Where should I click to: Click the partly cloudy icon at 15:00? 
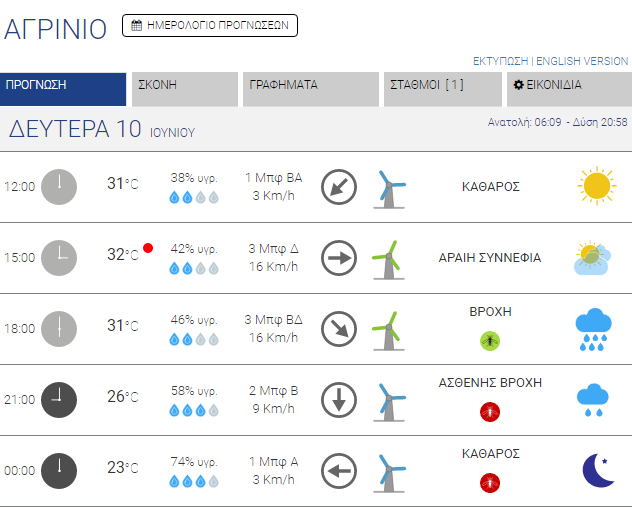pyautogui.click(x=594, y=258)
